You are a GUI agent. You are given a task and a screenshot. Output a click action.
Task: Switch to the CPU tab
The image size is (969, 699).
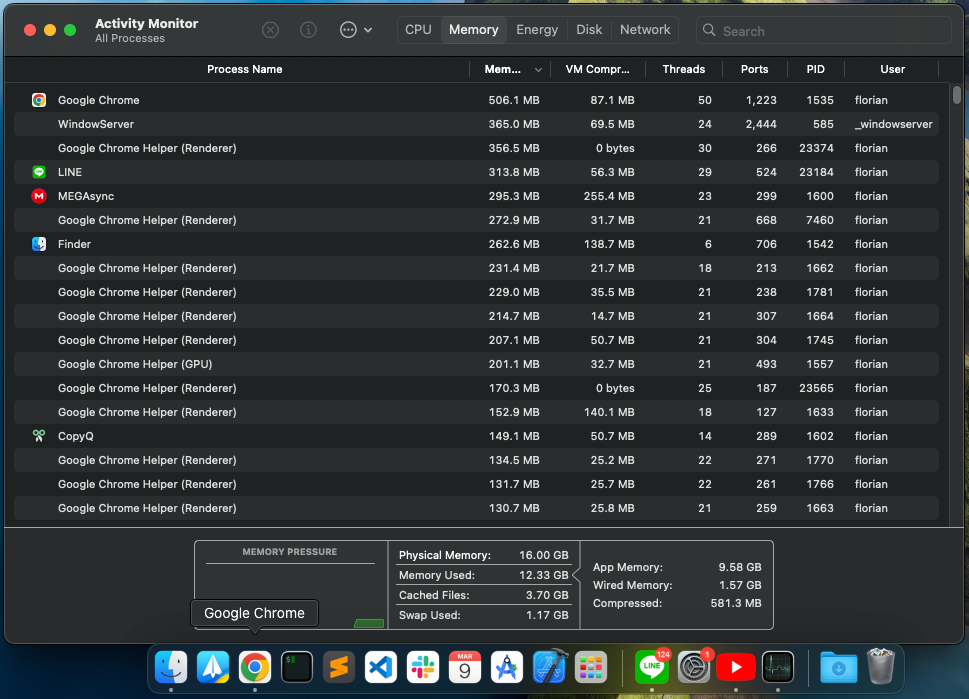pos(418,30)
